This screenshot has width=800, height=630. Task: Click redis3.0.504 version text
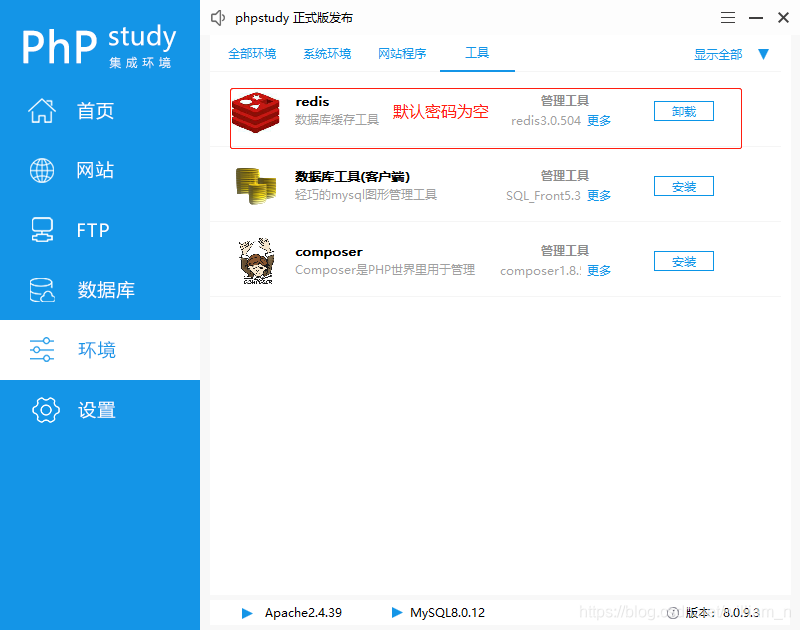[546, 121]
